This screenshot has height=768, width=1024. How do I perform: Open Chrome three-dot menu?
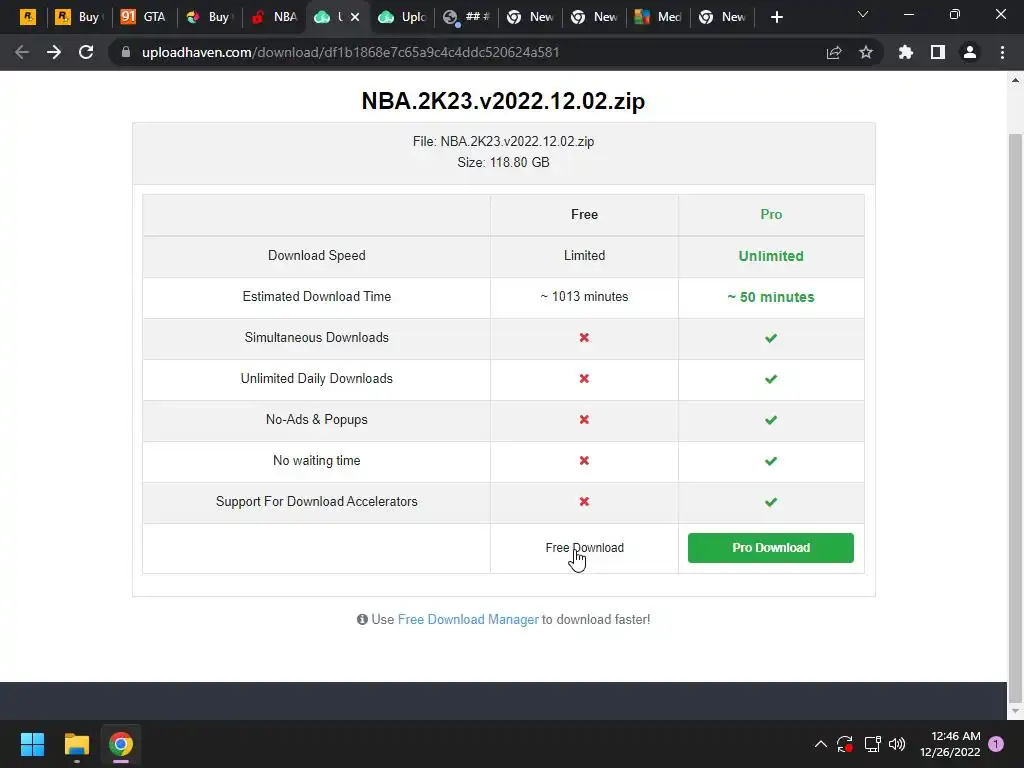pyautogui.click(x=1002, y=52)
